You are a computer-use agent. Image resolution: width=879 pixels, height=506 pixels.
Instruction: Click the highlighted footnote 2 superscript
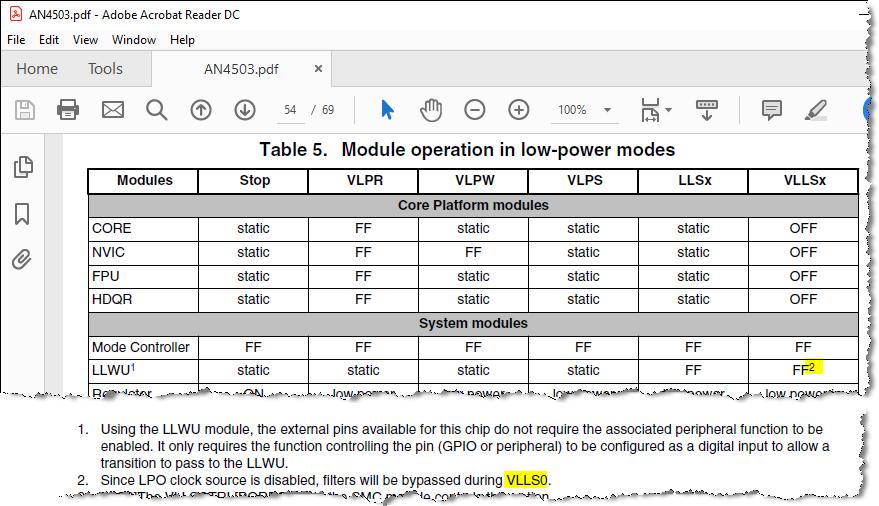pos(812,367)
